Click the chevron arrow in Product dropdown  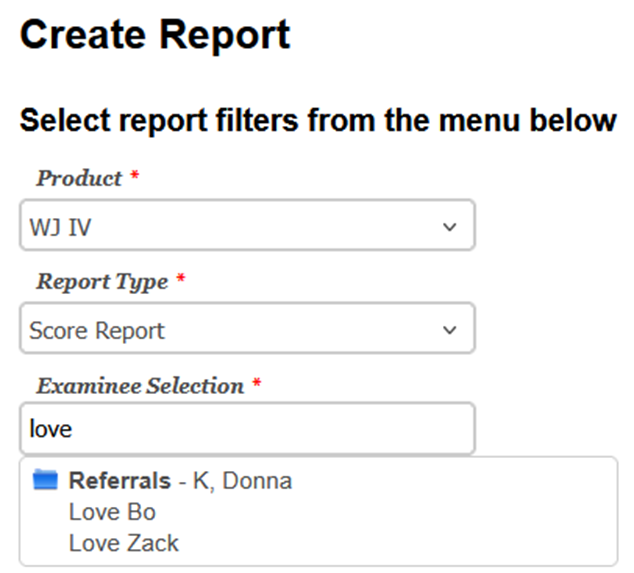(x=450, y=227)
